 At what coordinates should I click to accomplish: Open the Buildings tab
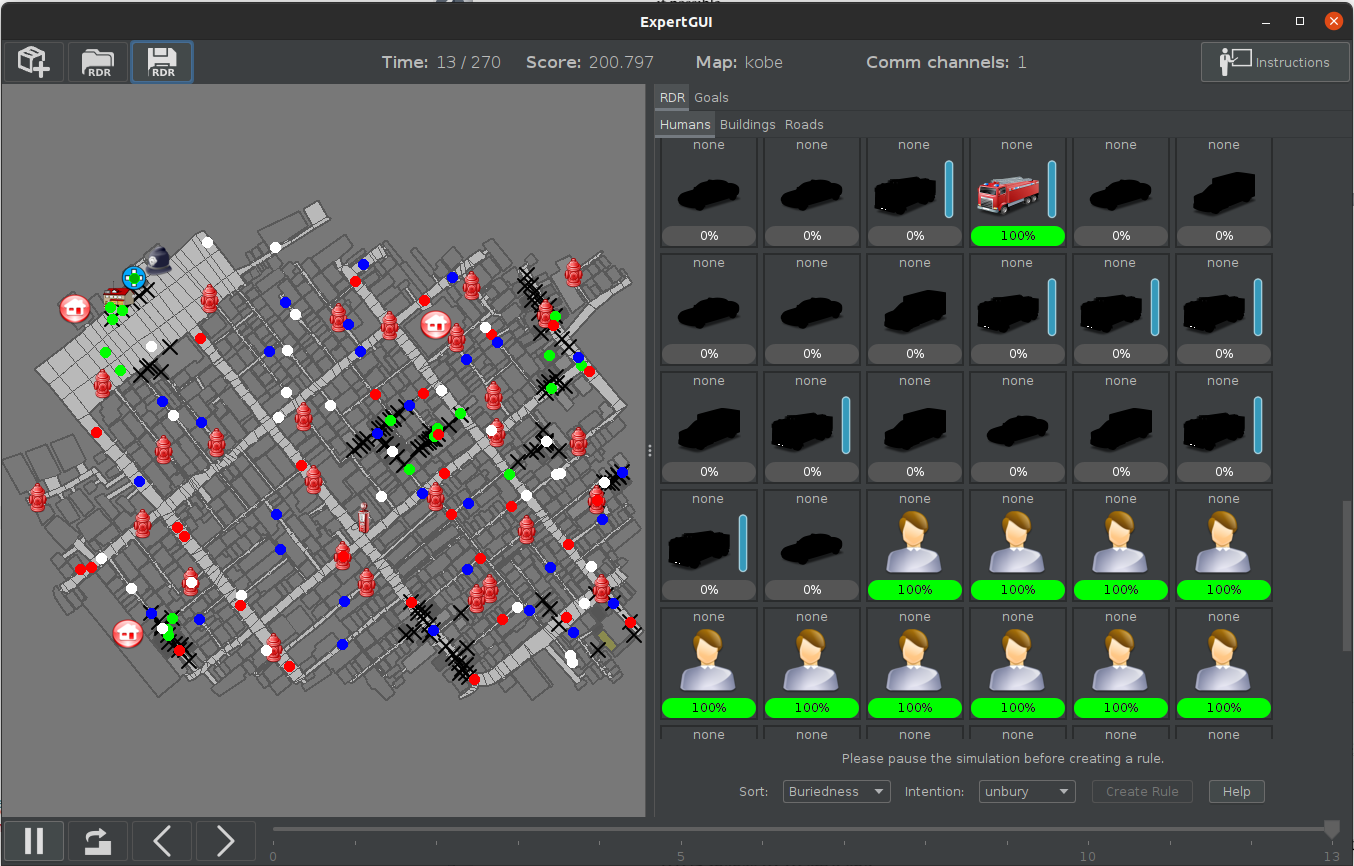748,124
